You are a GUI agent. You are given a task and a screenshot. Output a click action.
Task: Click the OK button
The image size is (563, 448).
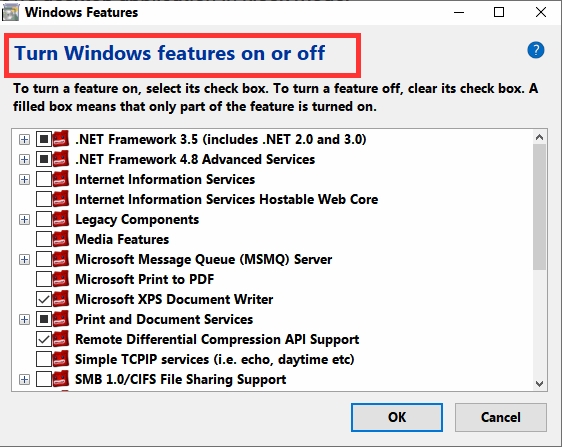pyautogui.click(x=397, y=417)
